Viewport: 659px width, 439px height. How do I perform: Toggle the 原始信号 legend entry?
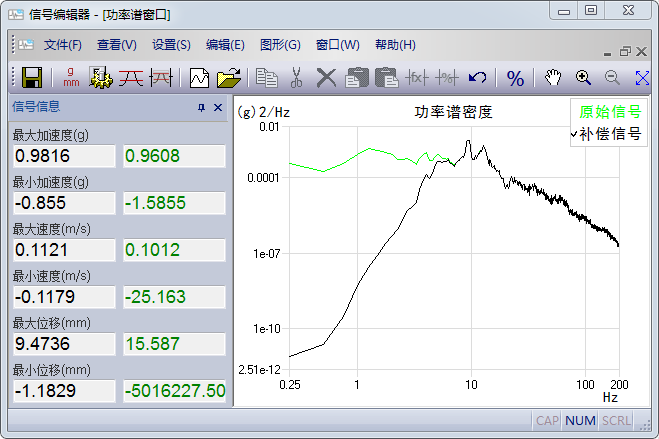pos(610,112)
